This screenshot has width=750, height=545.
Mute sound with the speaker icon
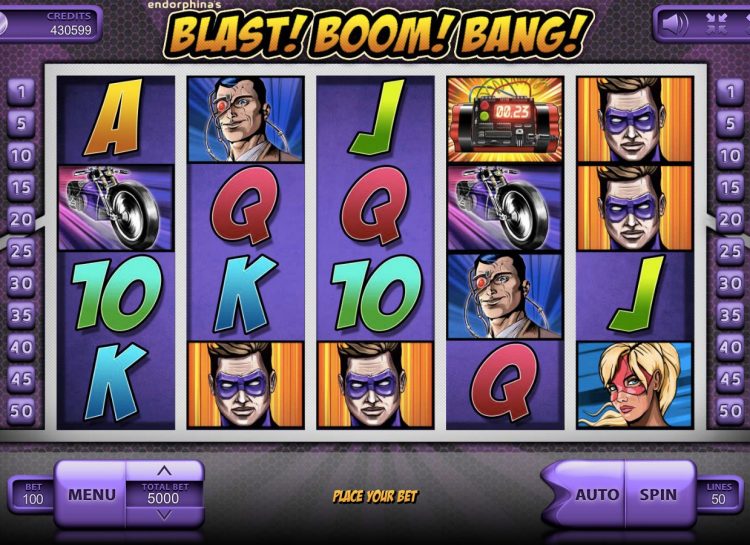[x=674, y=23]
